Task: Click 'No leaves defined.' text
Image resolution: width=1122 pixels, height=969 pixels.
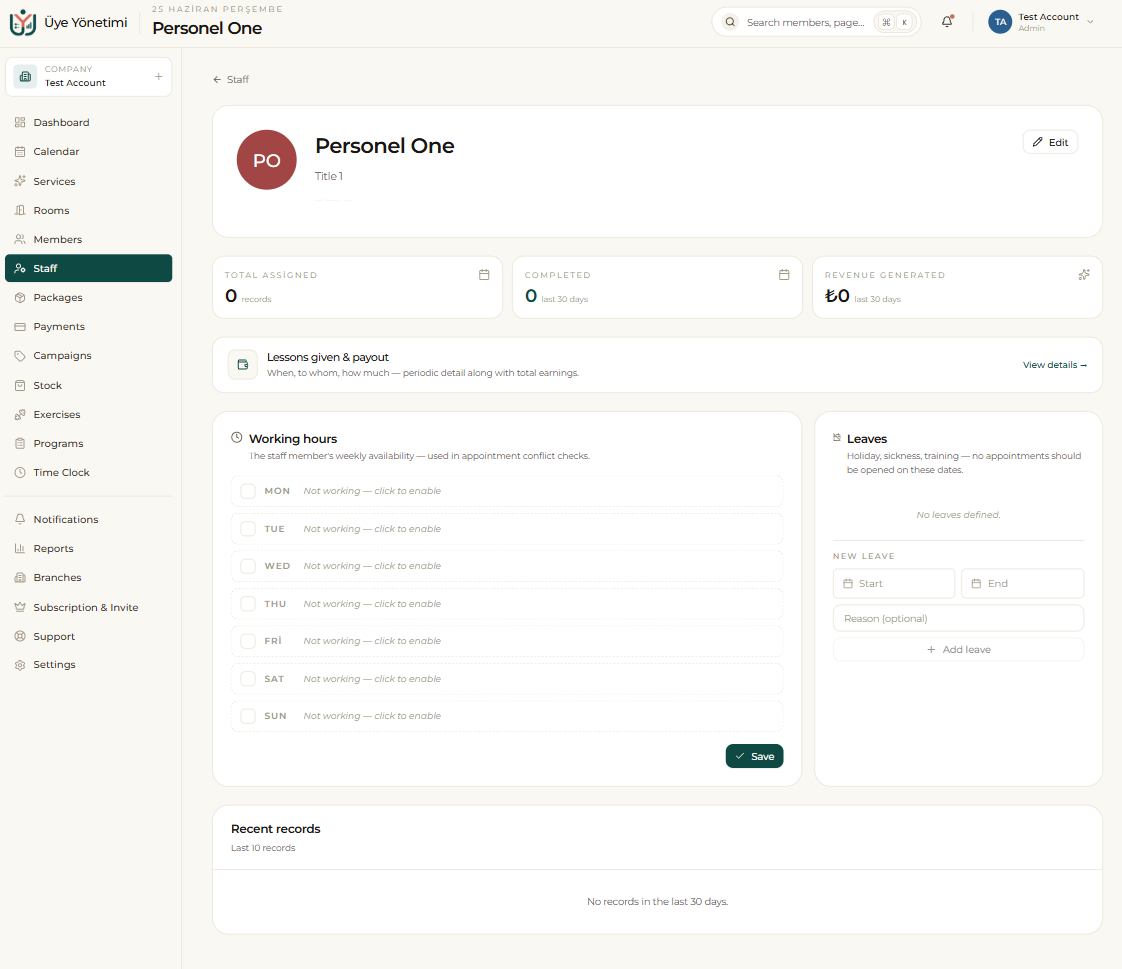Action: click(958, 515)
